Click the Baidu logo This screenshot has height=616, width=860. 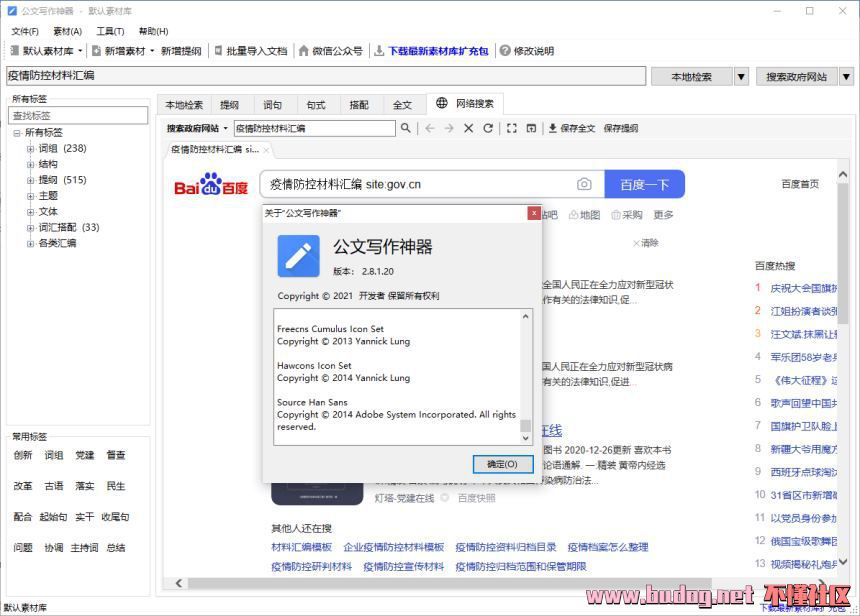[211, 184]
